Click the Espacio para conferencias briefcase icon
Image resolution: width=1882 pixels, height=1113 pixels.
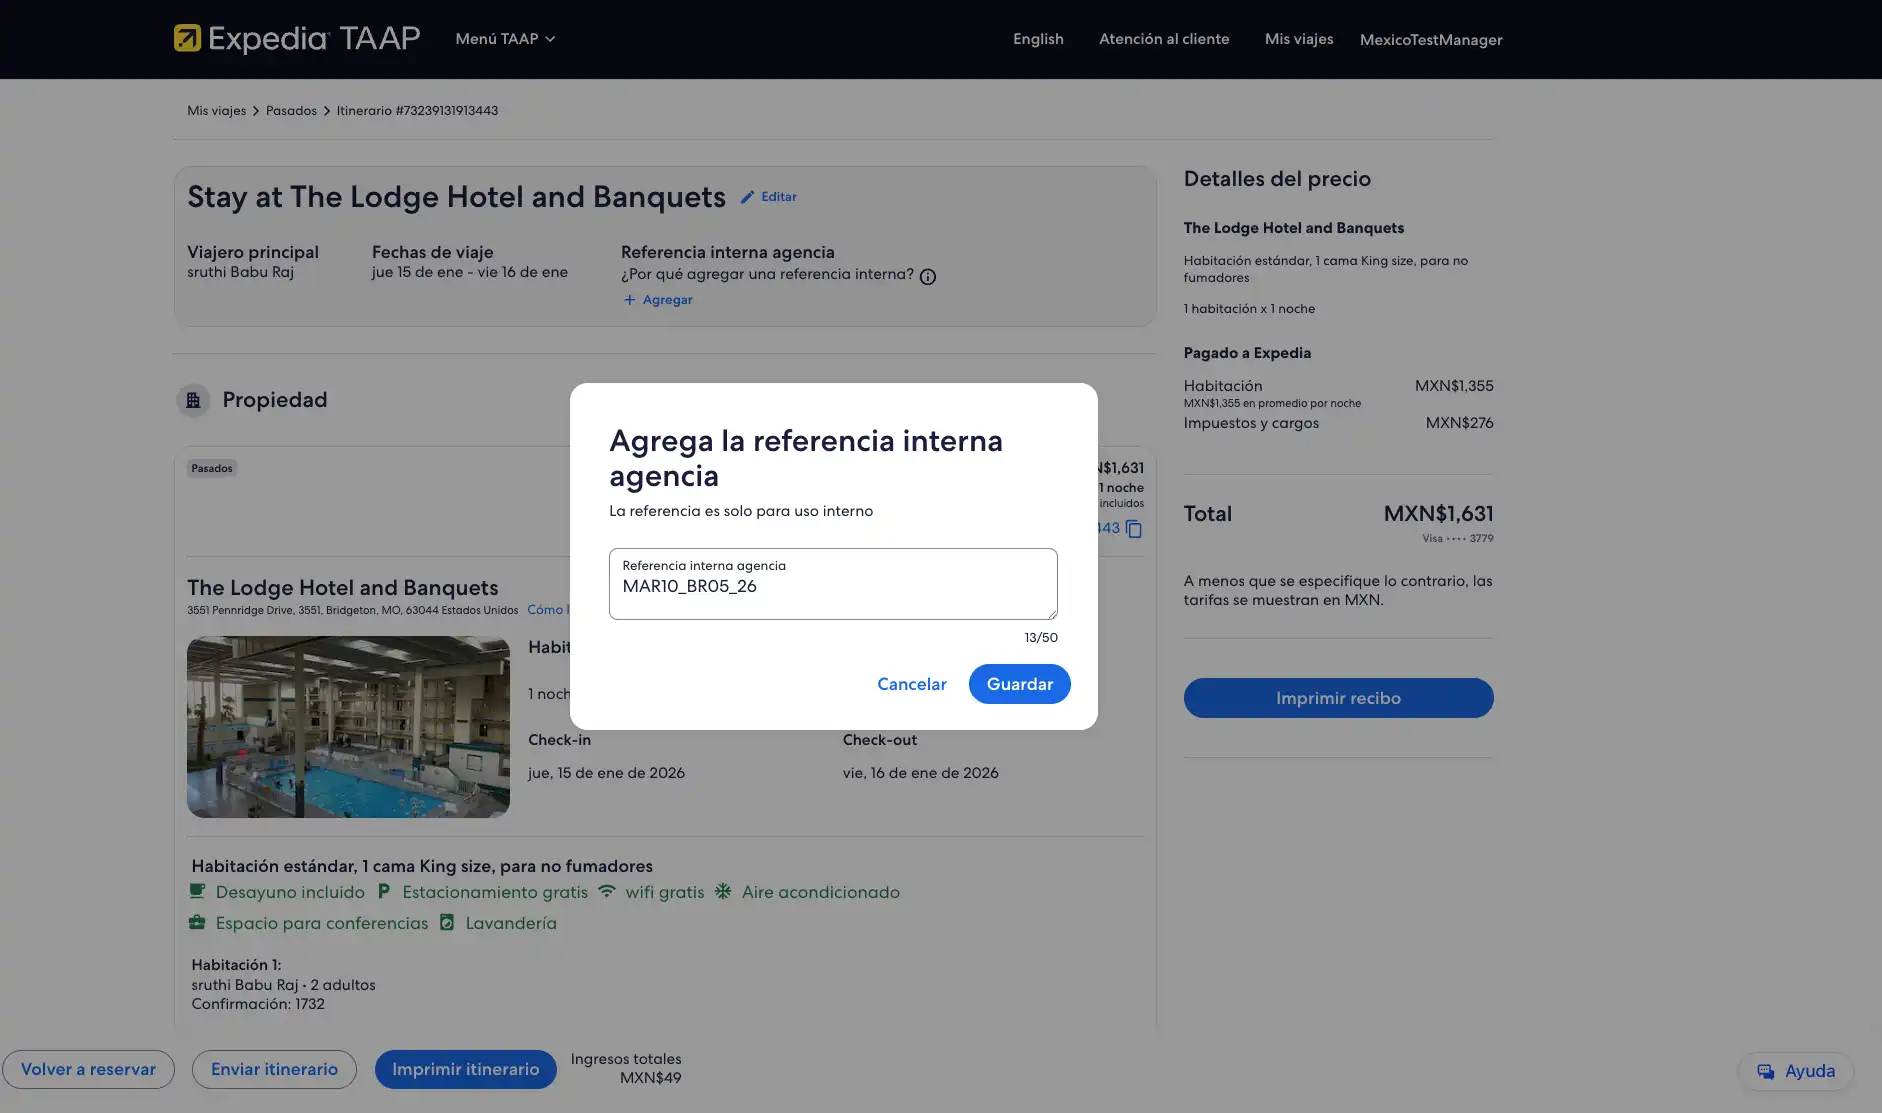197,922
